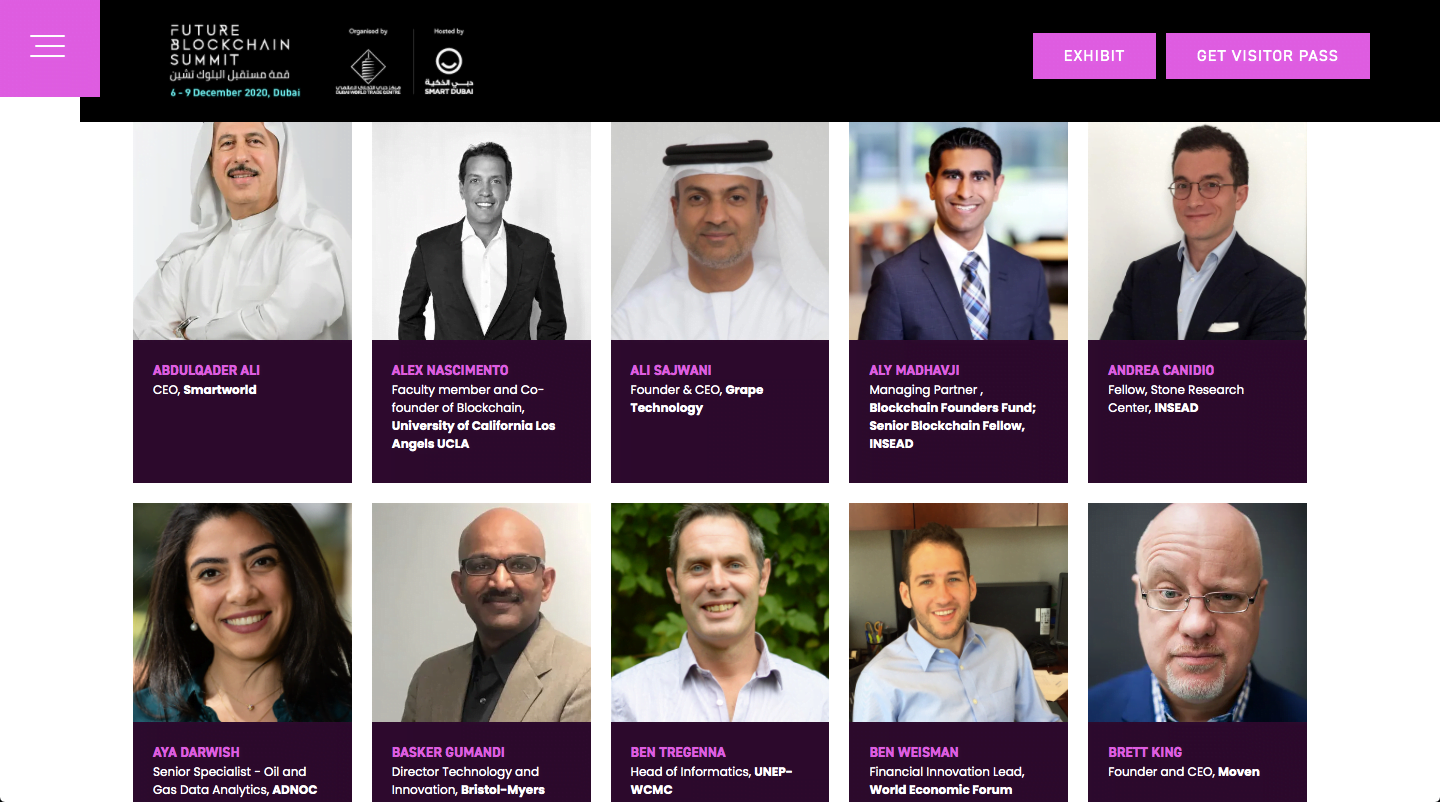Click the ALEX NASCIMENTO name link
Viewport: 1440px width, 802px height.
coord(450,370)
